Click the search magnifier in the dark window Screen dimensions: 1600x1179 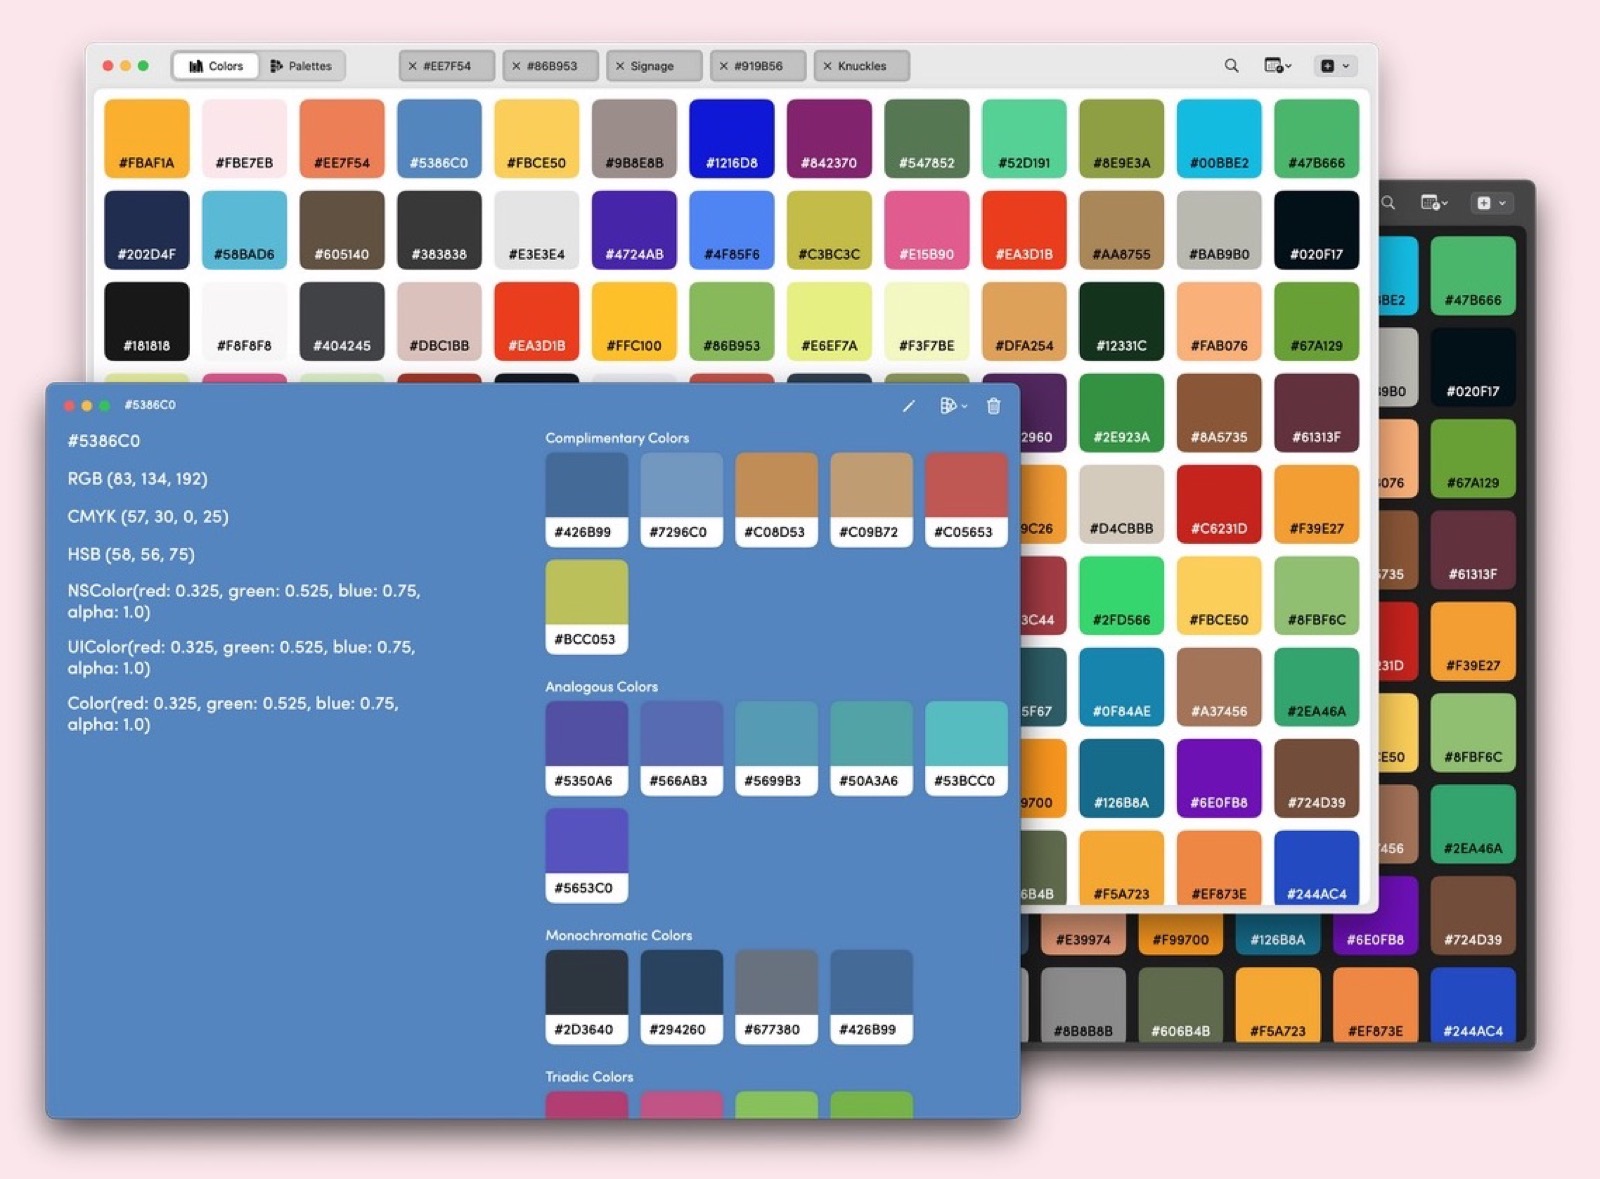(1388, 203)
